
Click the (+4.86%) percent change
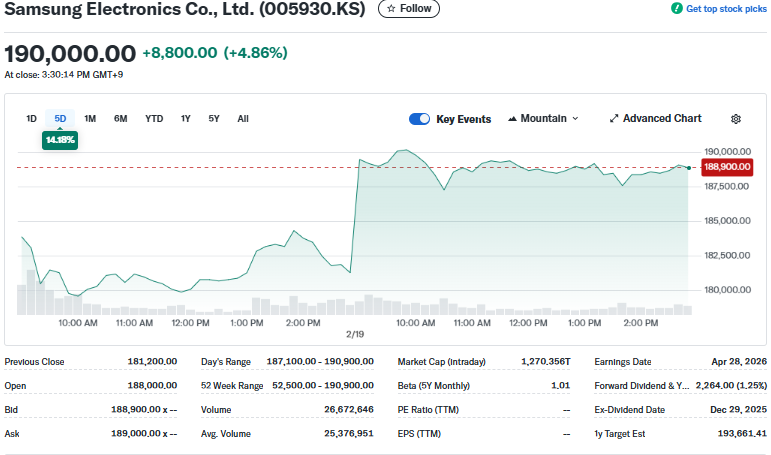tap(256, 53)
